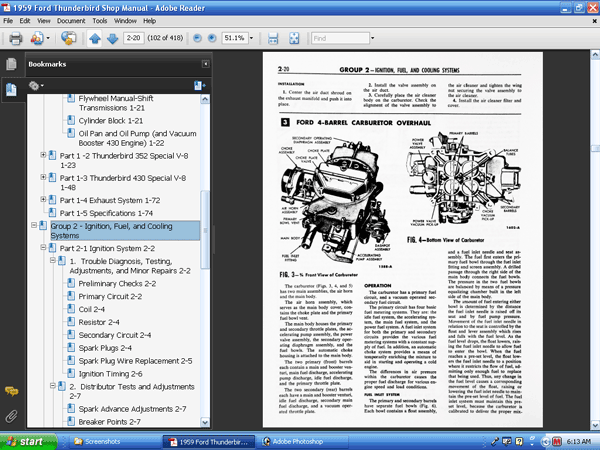Open the File menu
Screen dimensions: 600x450
(x=8, y=21)
